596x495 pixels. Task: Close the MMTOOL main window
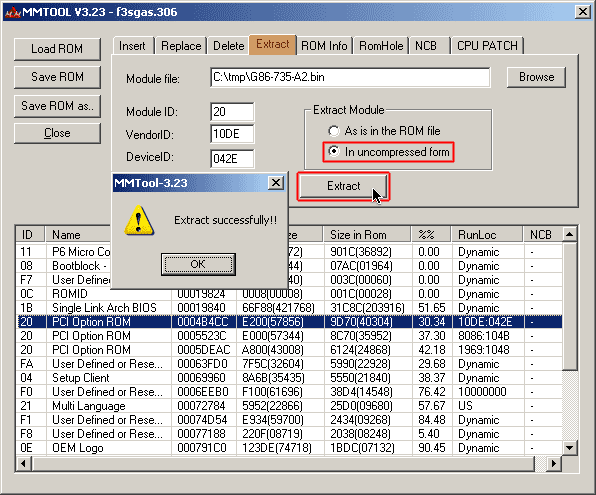tap(583, 12)
